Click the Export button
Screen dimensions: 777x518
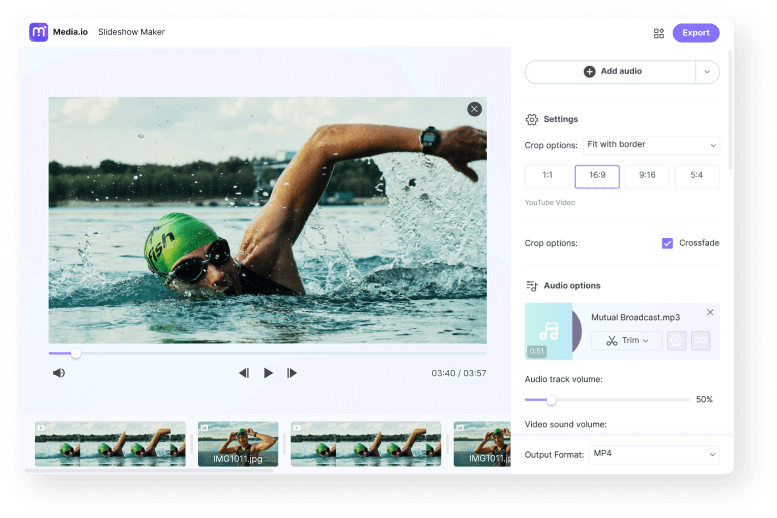coord(695,33)
